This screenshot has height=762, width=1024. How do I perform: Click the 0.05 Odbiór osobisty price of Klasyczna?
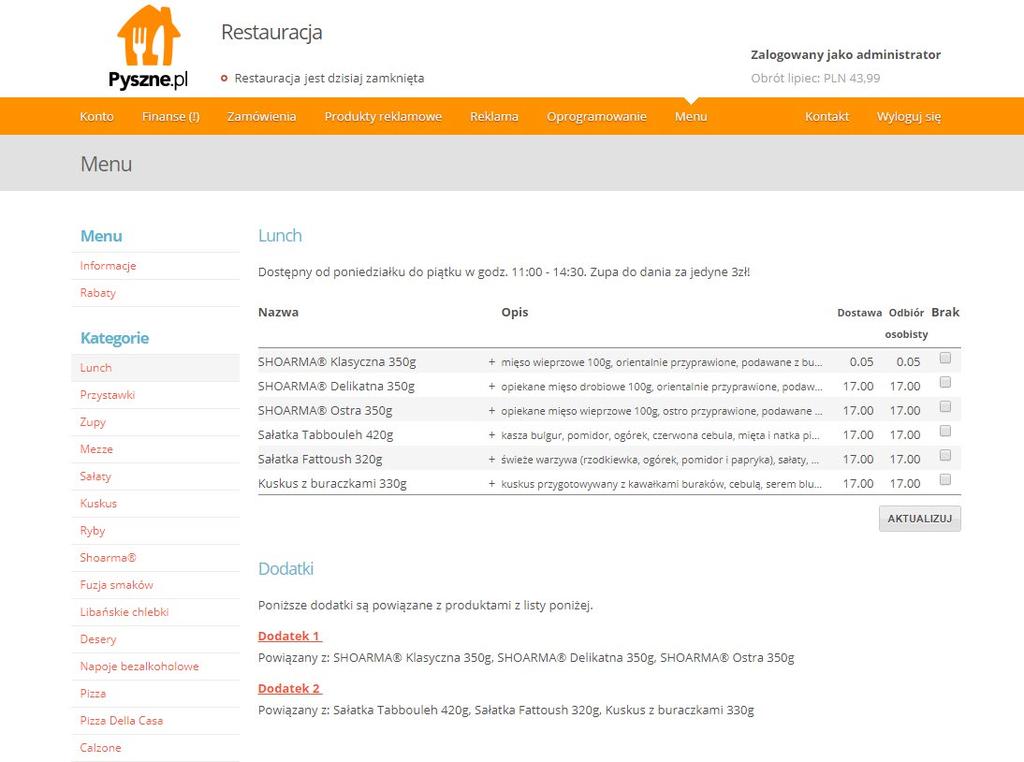908,362
